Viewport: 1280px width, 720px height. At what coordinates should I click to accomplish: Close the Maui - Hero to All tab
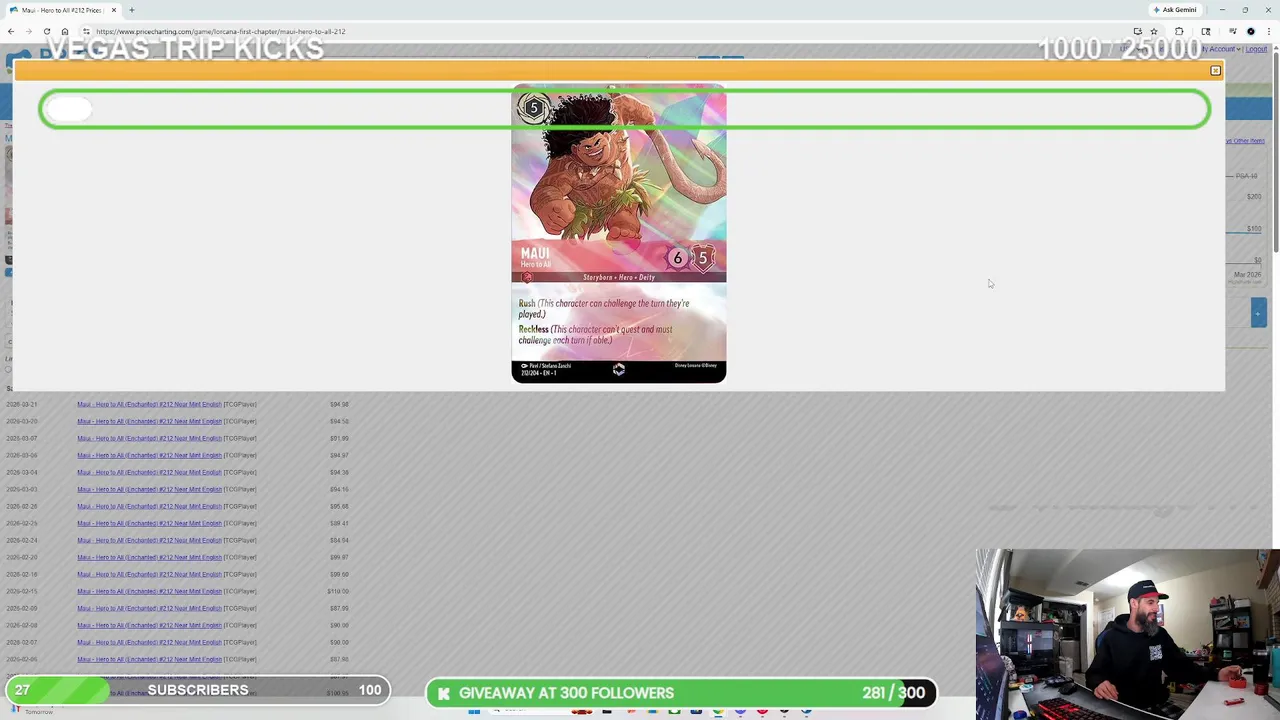113,10
